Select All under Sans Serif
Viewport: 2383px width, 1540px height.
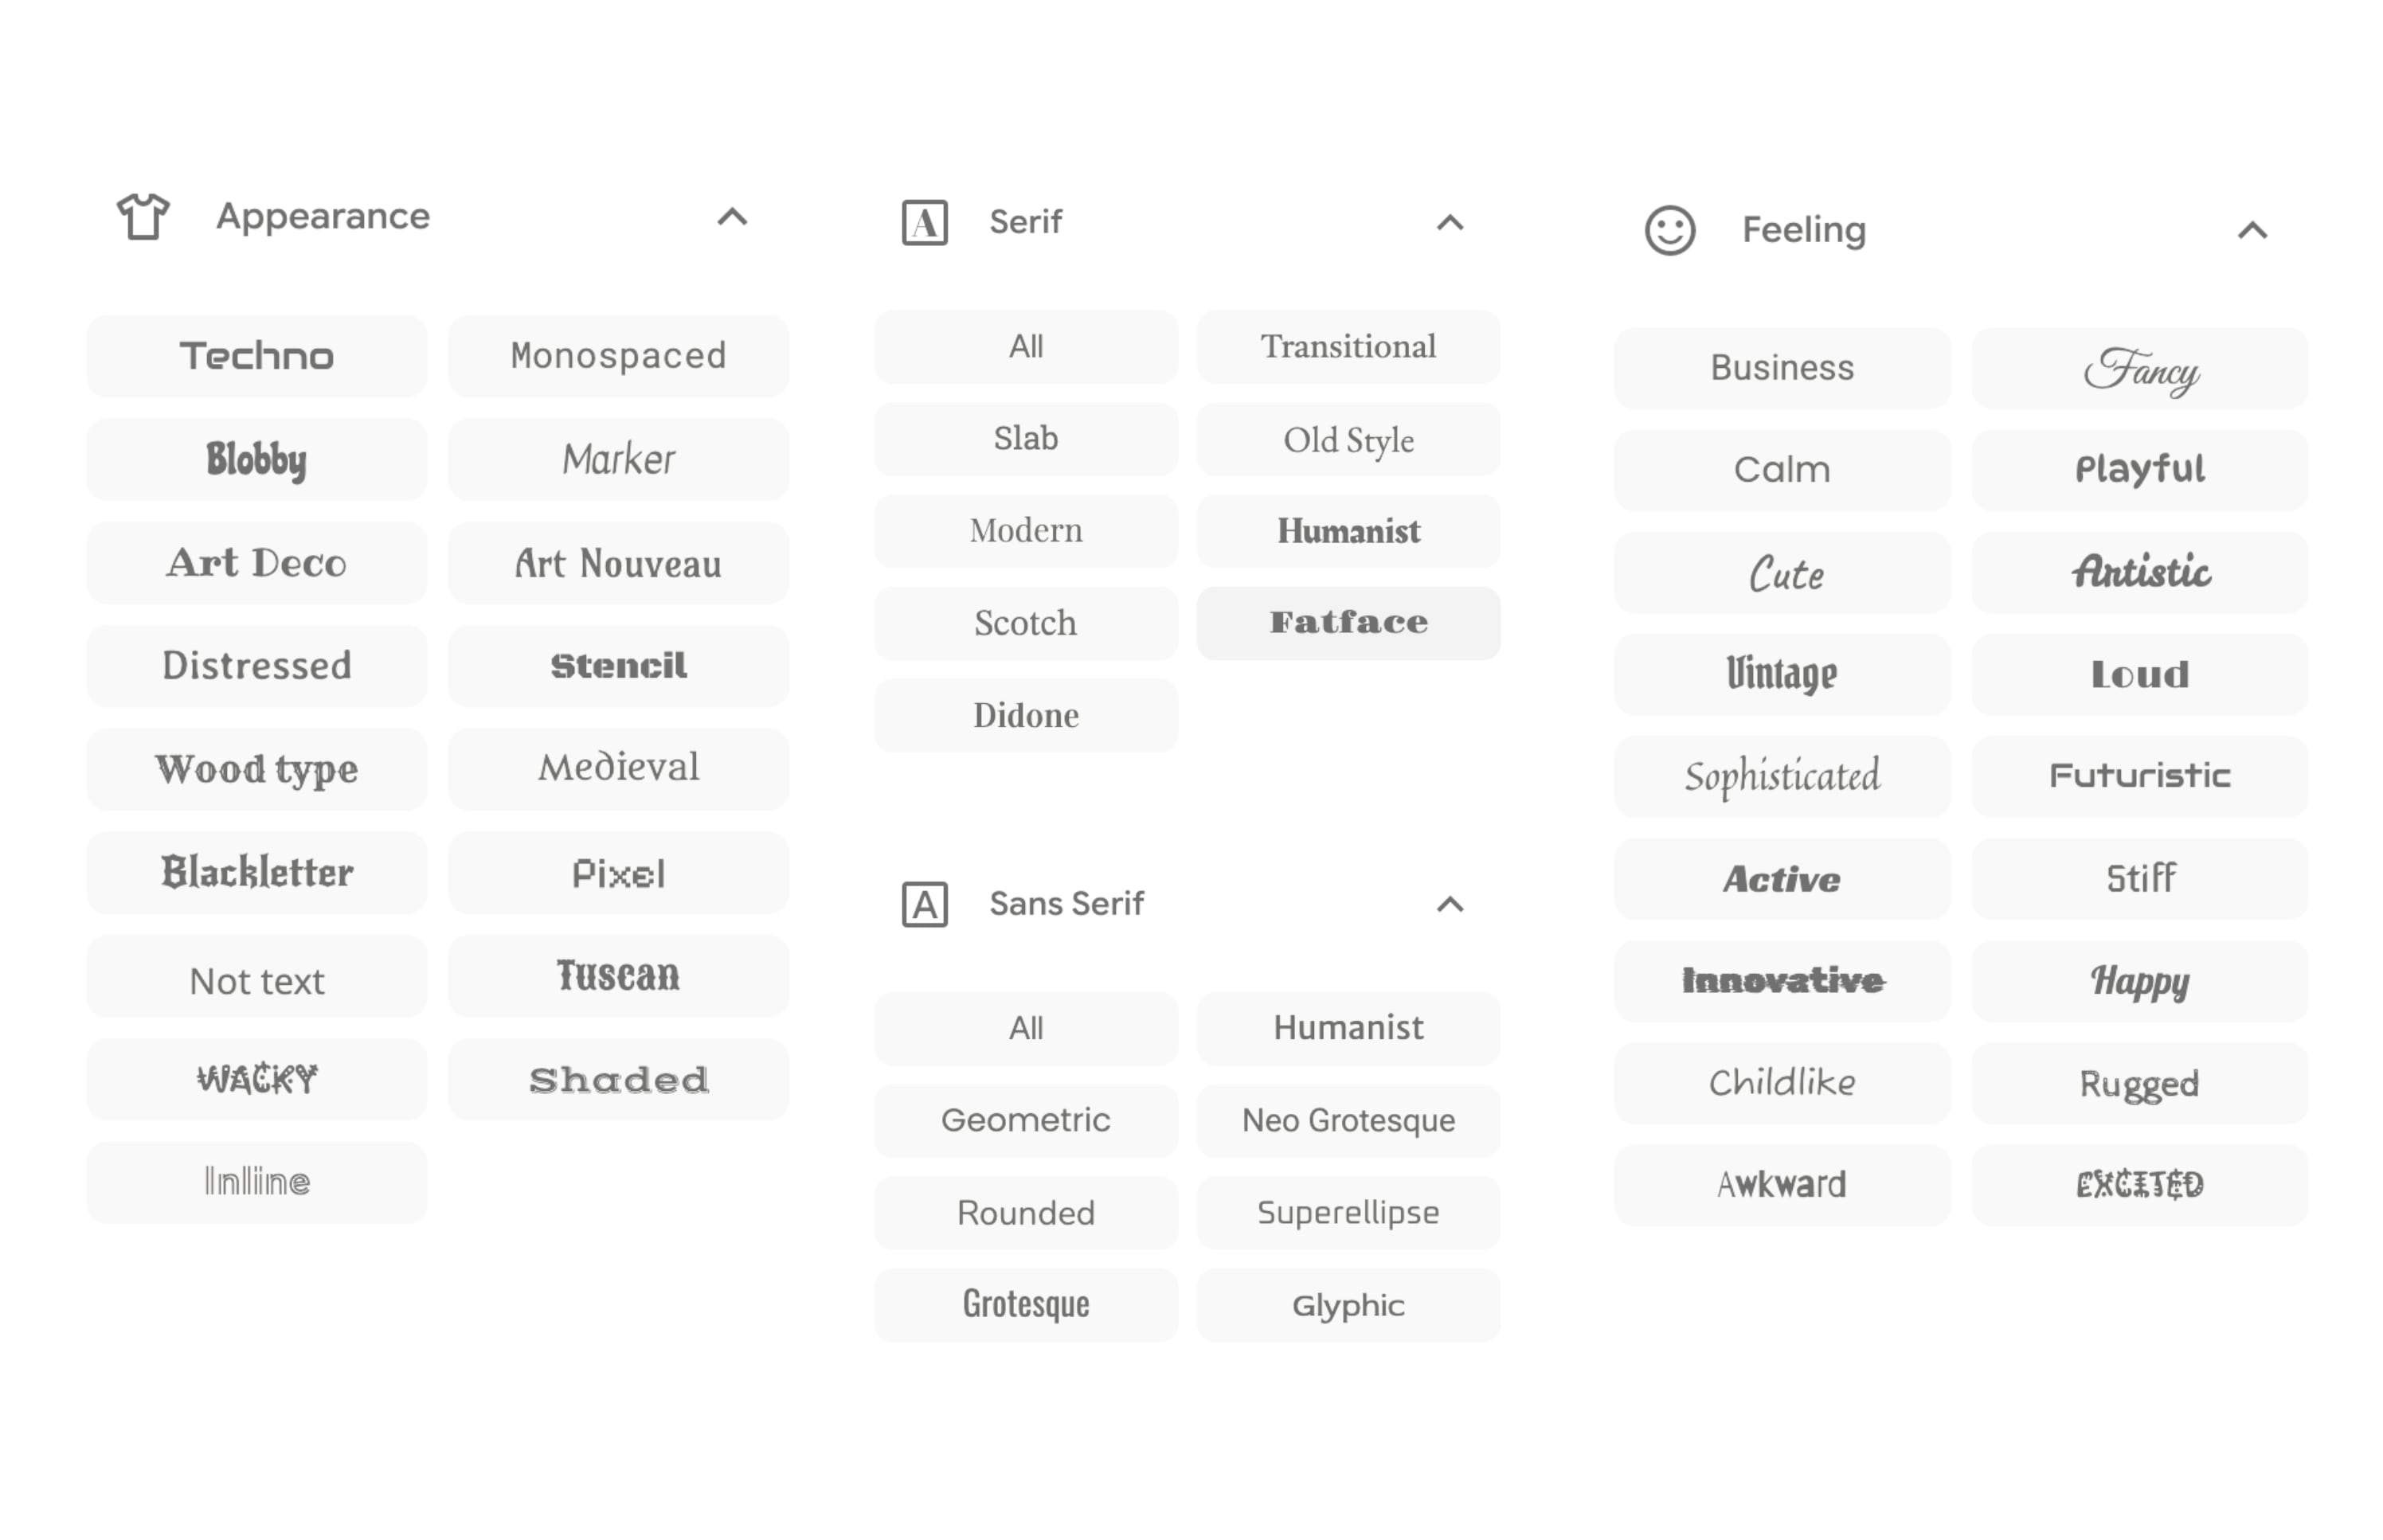coord(1026,1028)
